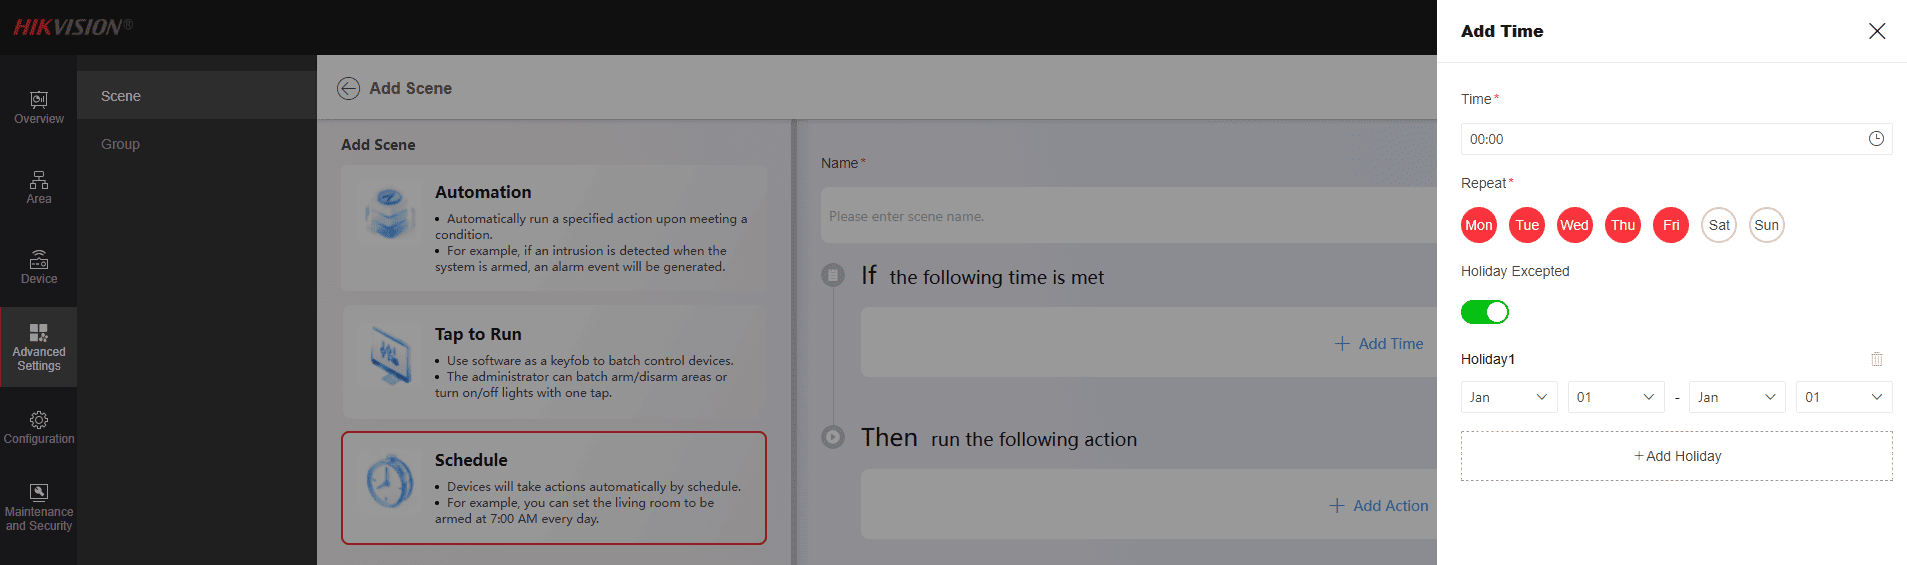
Task: Choose the Tap to Run scene type heading
Action: coord(478,334)
